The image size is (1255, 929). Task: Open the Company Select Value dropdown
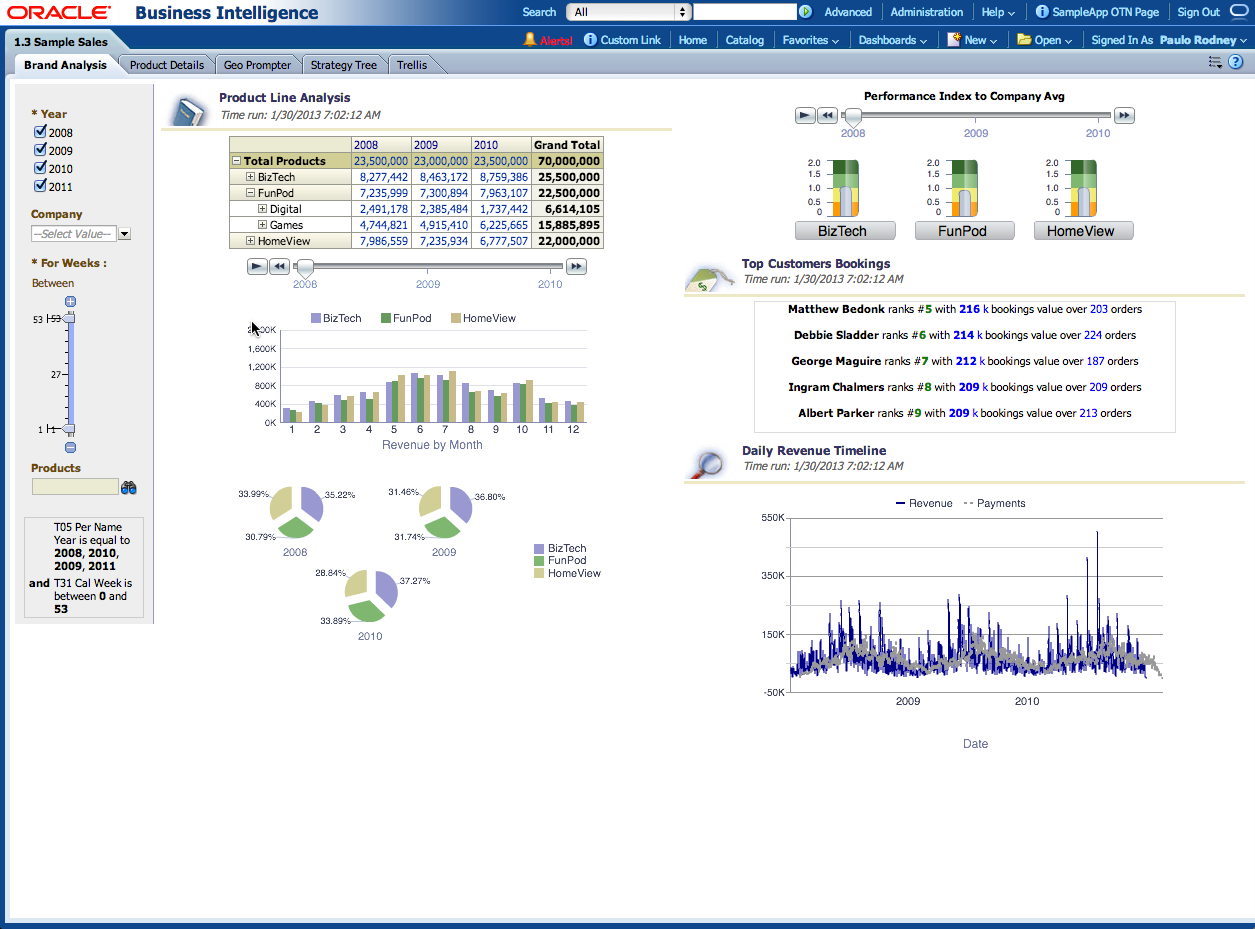coord(124,233)
